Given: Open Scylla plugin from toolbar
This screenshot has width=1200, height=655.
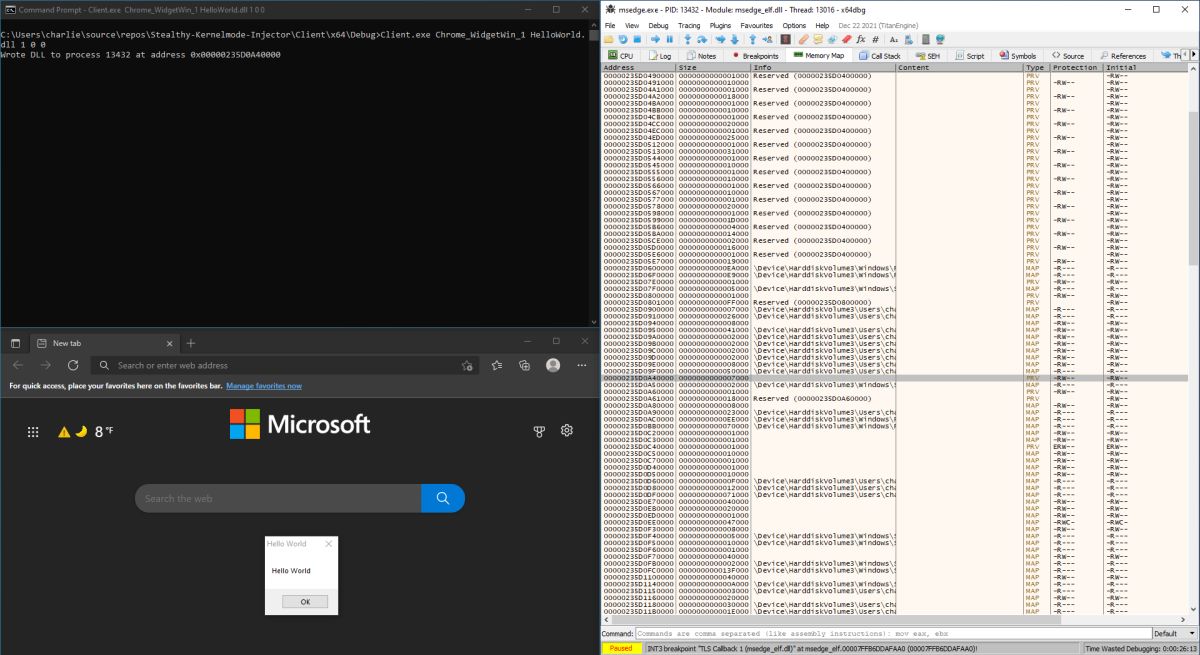Looking at the screenshot, I should tap(785, 39).
